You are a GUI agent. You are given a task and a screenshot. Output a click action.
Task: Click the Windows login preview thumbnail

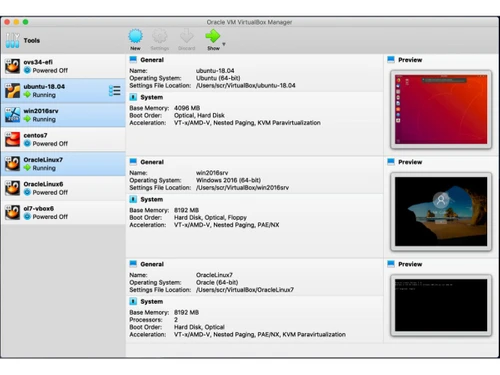441,211
